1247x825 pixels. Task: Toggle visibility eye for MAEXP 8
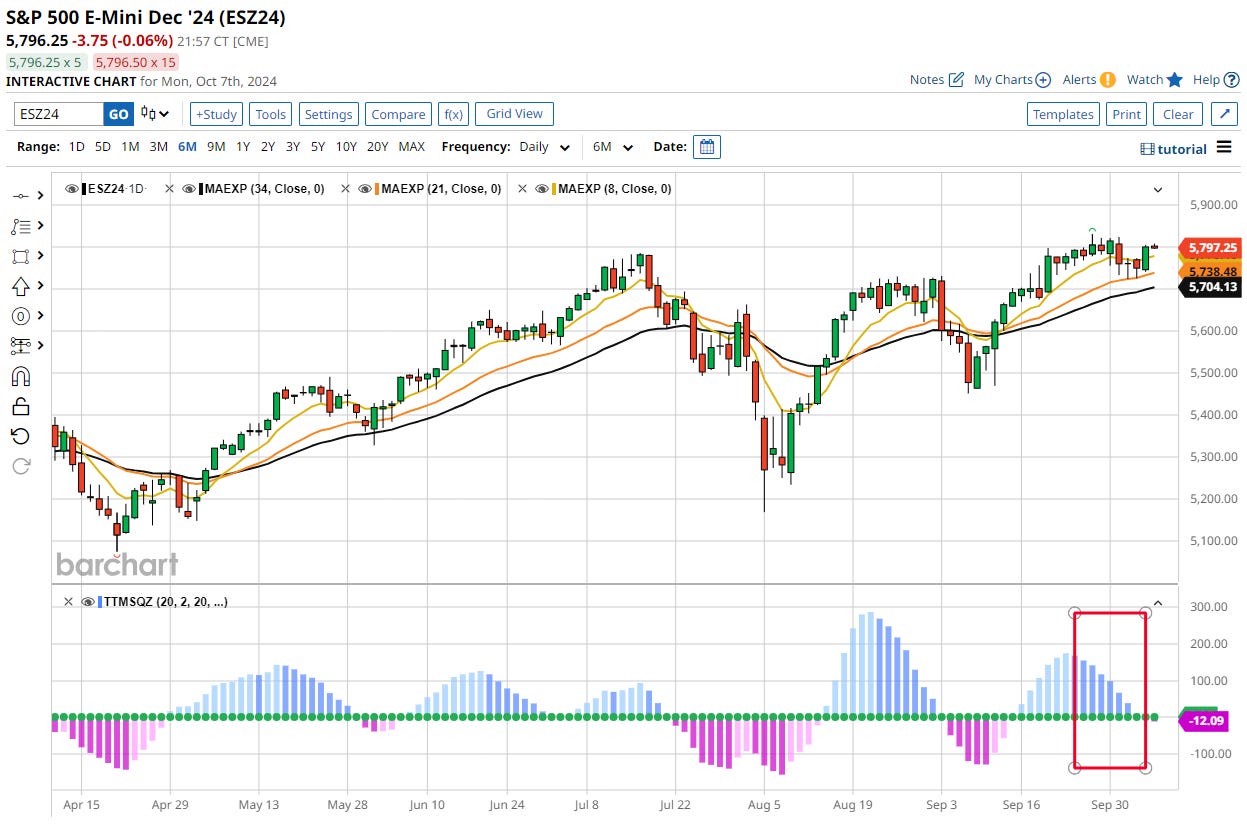point(542,188)
